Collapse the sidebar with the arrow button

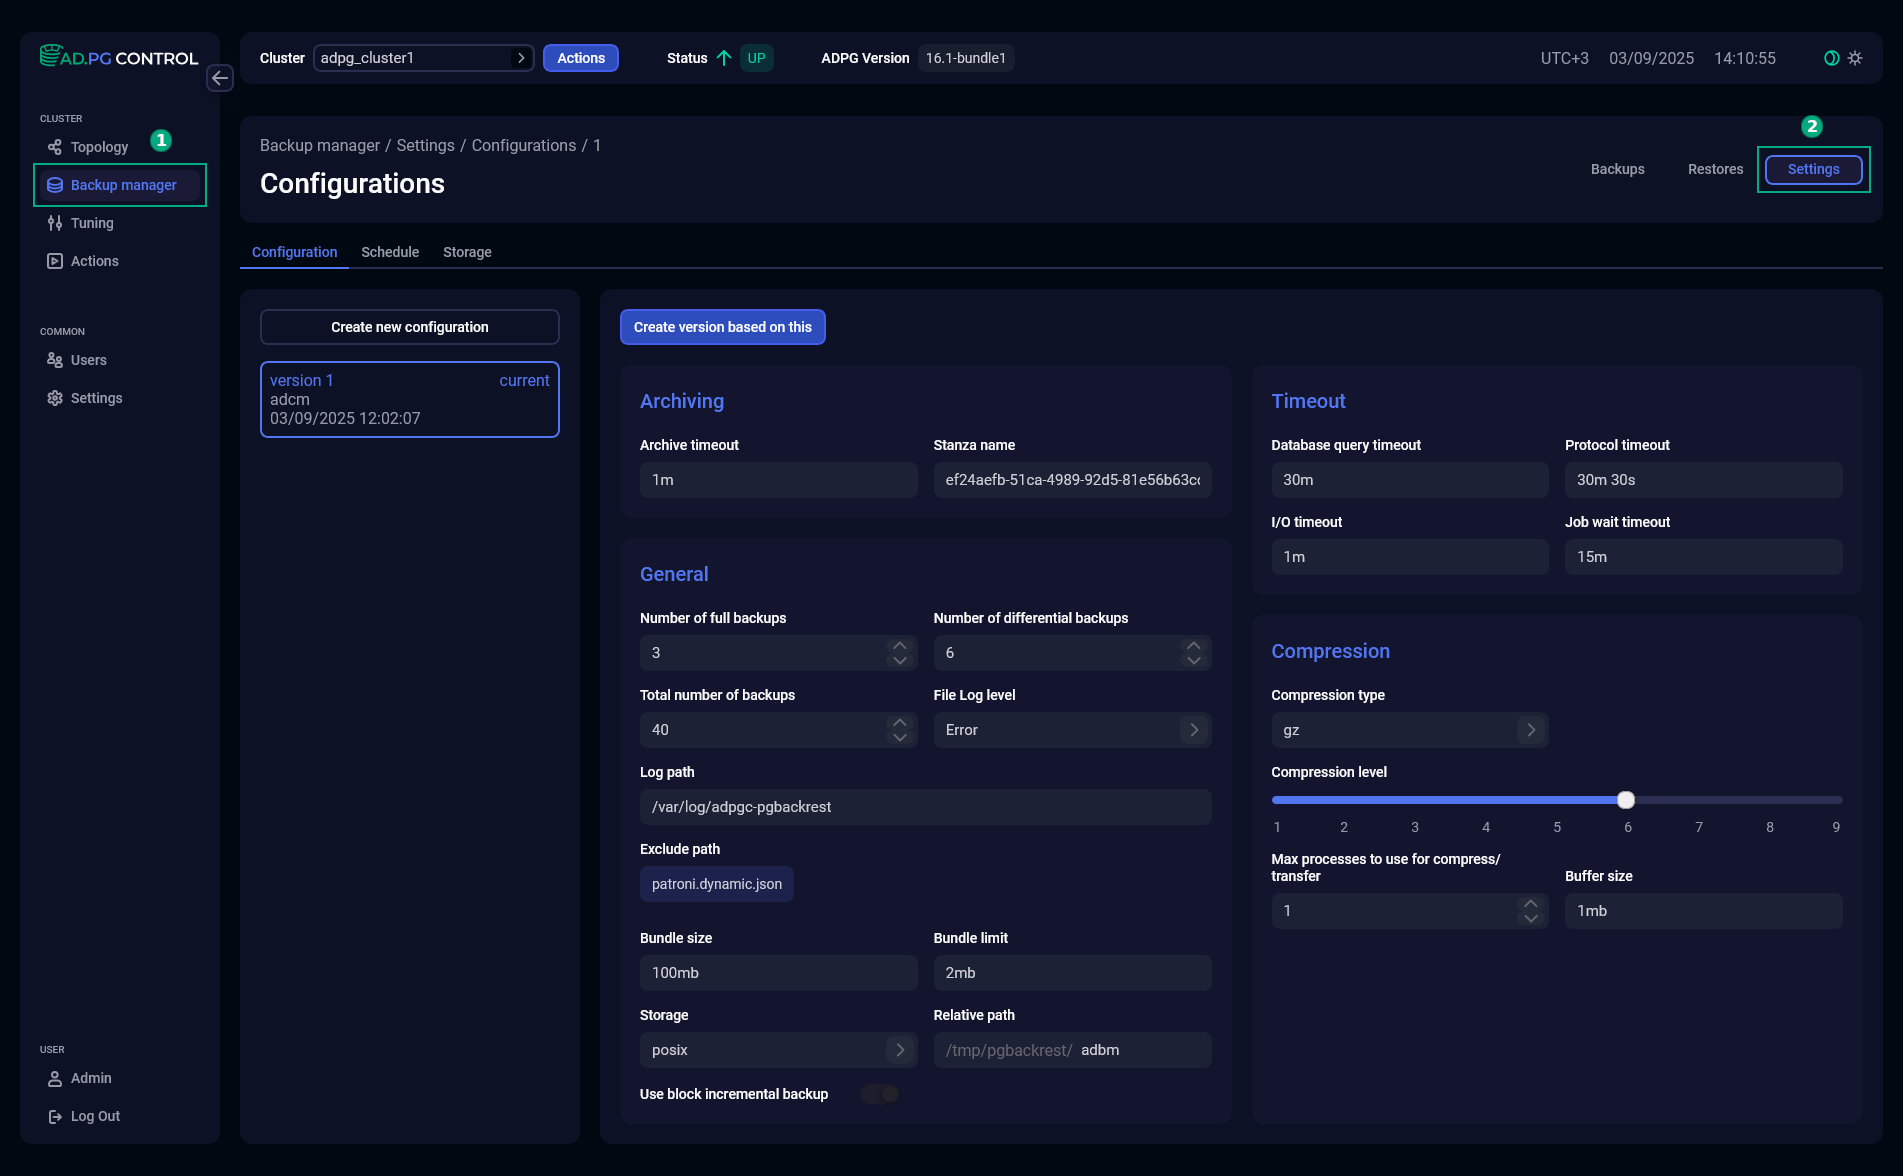220,78
